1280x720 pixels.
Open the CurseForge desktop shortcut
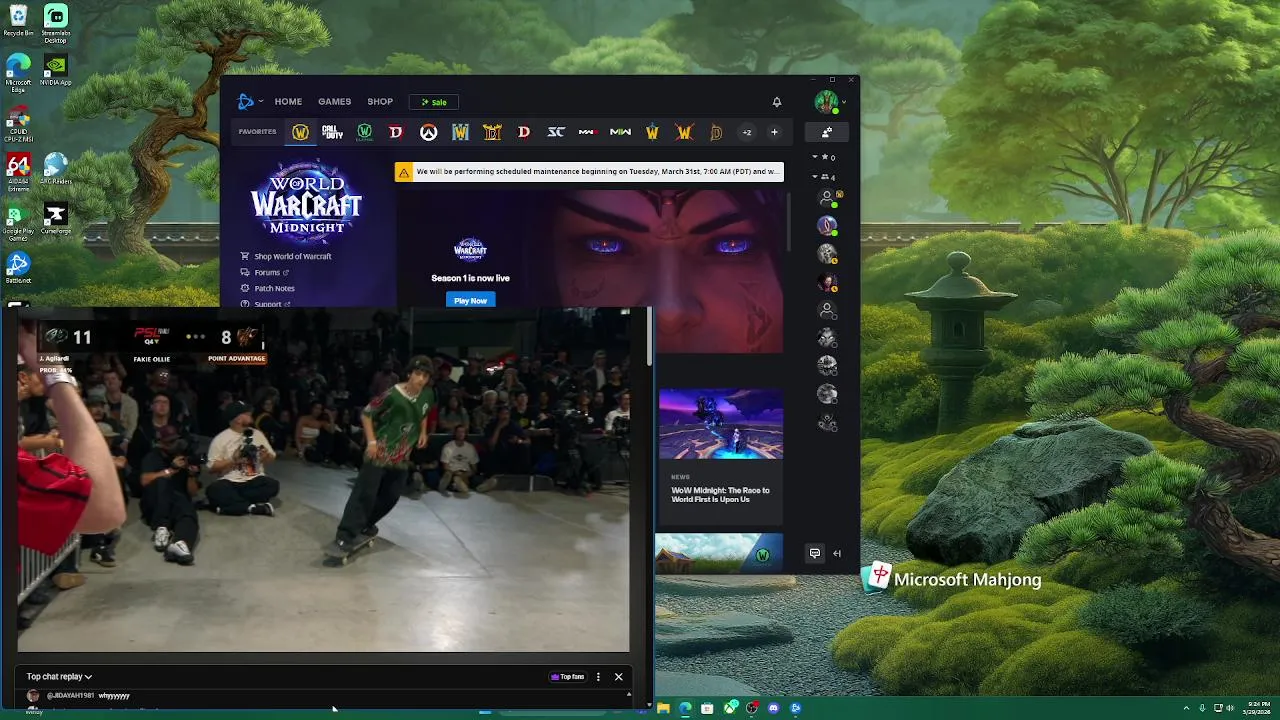coord(56,218)
